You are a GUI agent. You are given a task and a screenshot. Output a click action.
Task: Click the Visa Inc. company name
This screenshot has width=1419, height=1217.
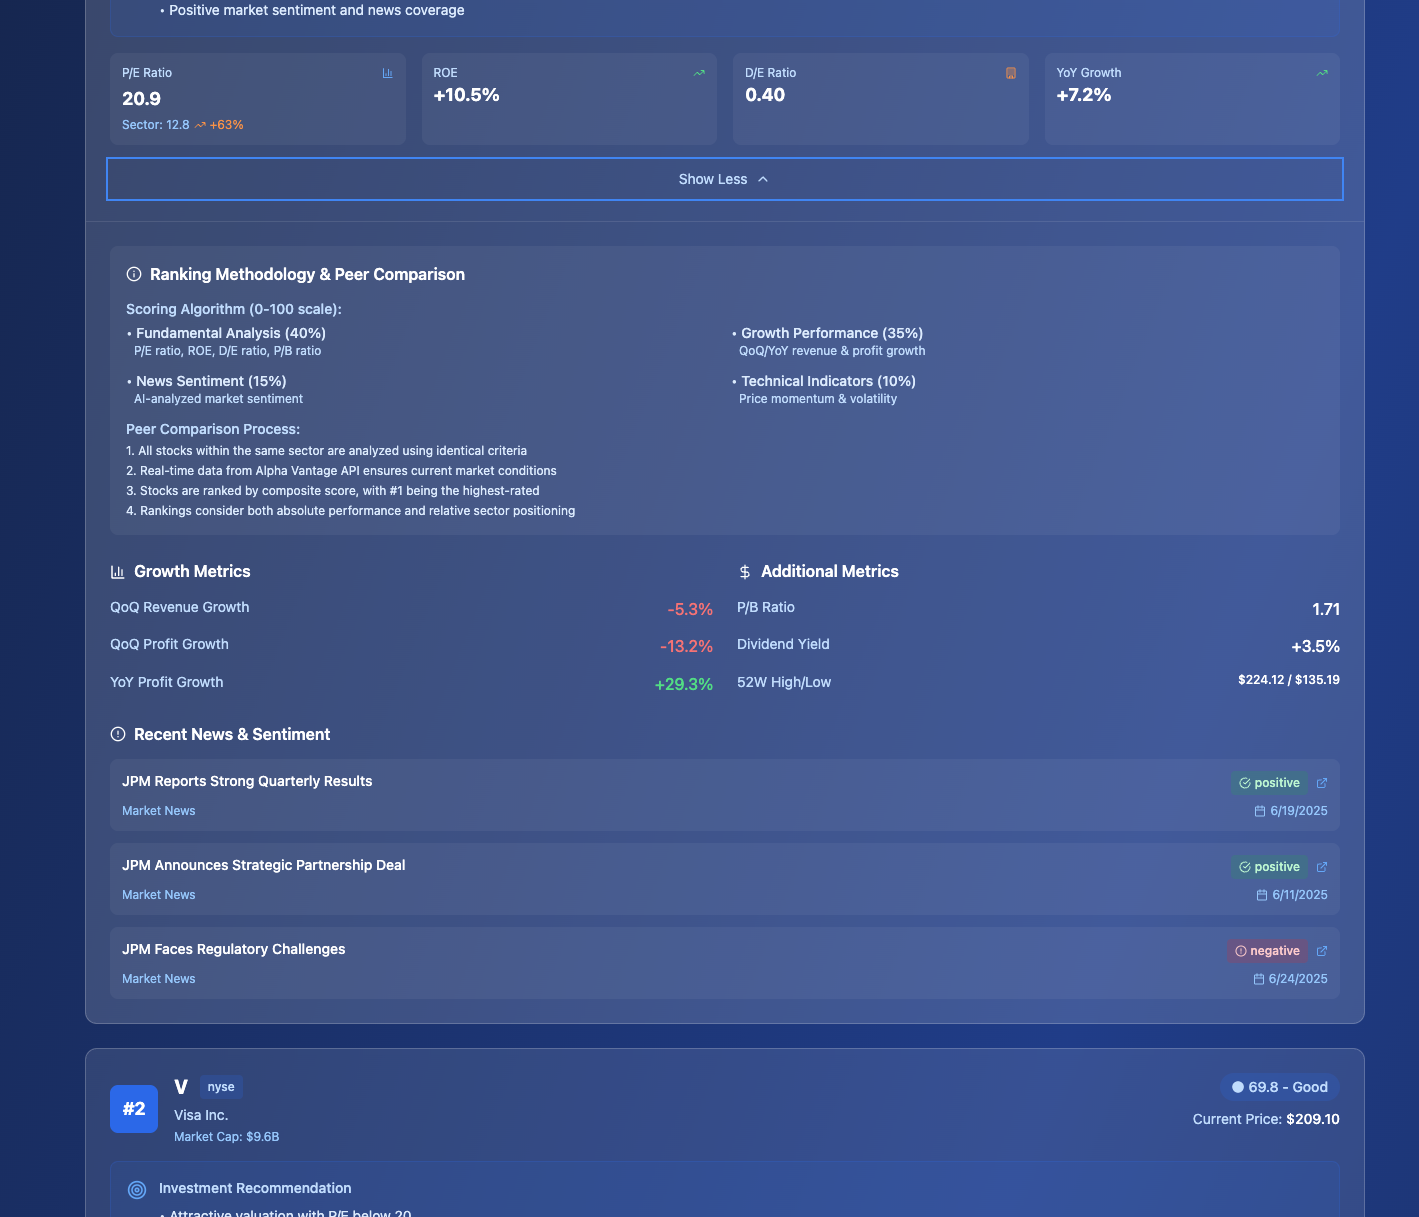(x=201, y=1115)
